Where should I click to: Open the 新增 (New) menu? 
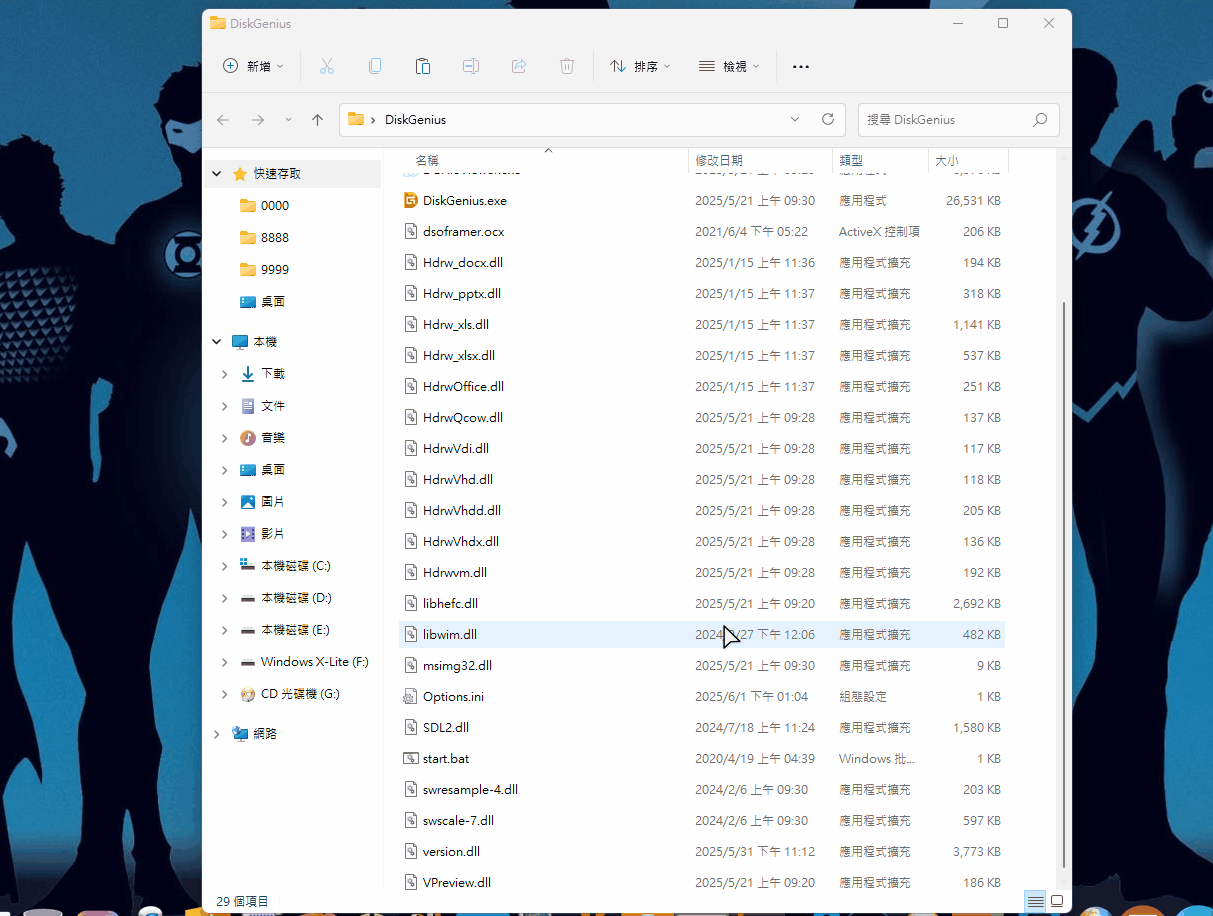click(x=253, y=66)
